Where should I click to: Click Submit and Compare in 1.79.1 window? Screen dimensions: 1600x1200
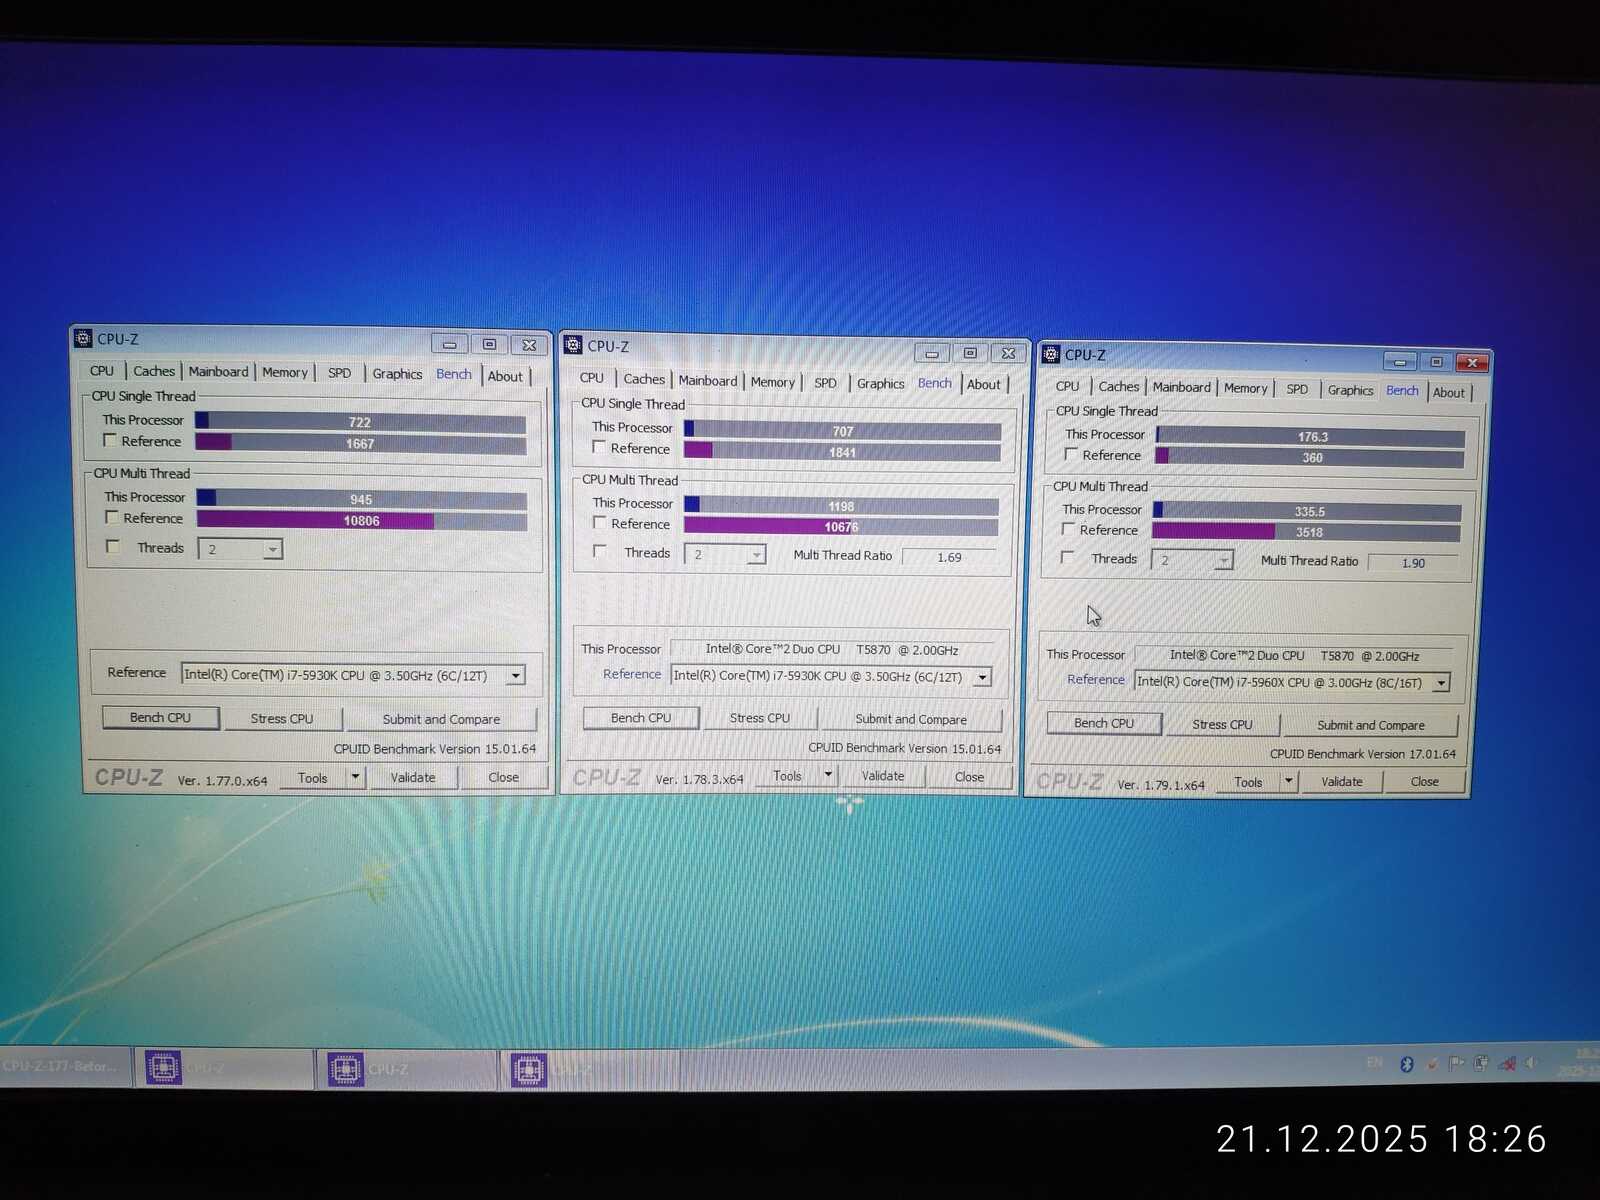pos(1371,725)
